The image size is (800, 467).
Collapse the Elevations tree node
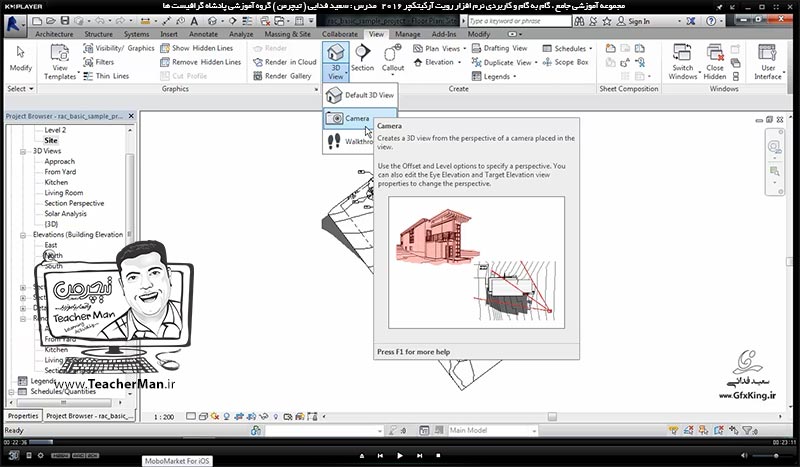tap(23, 235)
